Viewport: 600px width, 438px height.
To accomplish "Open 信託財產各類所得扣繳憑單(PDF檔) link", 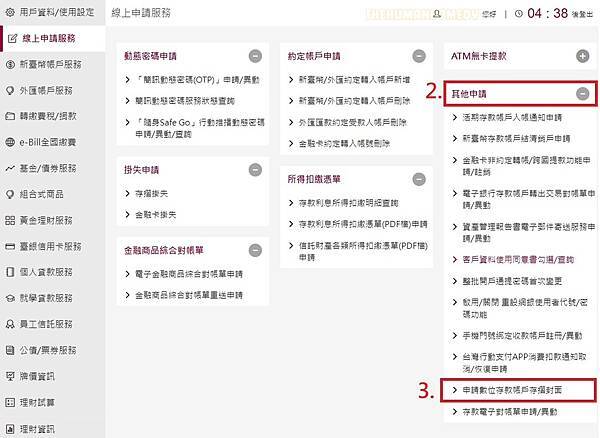I will [x=363, y=251].
